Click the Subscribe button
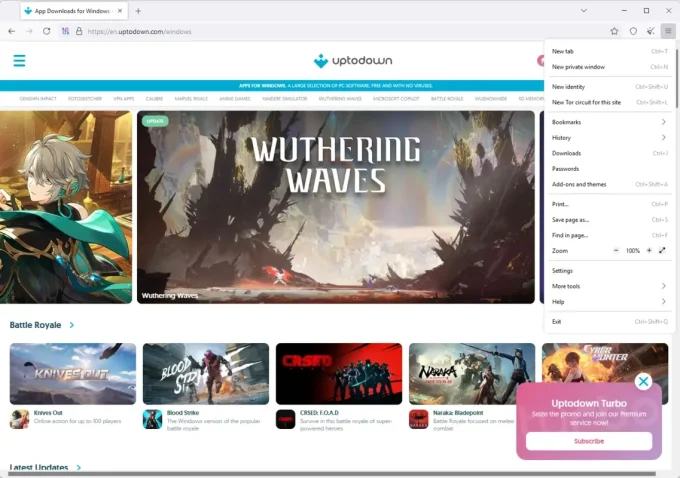 pos(589,441)
